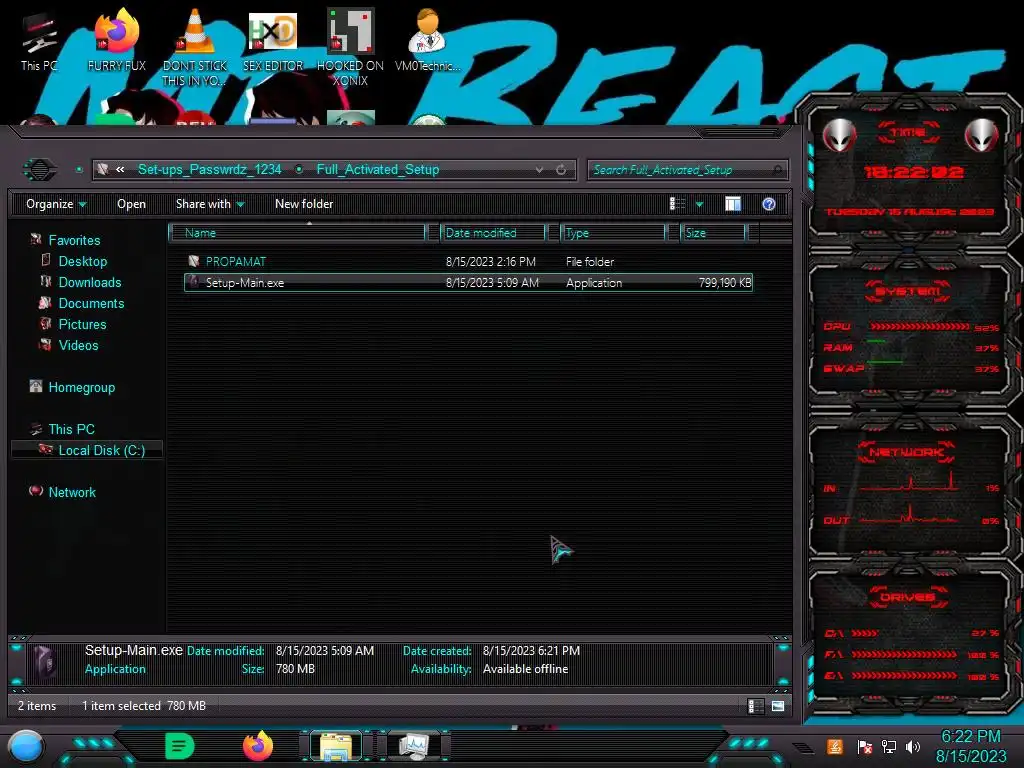Select Homegroup in navigation pane
This screenshot has height=768, width=1024.
[x=81, y=387]
